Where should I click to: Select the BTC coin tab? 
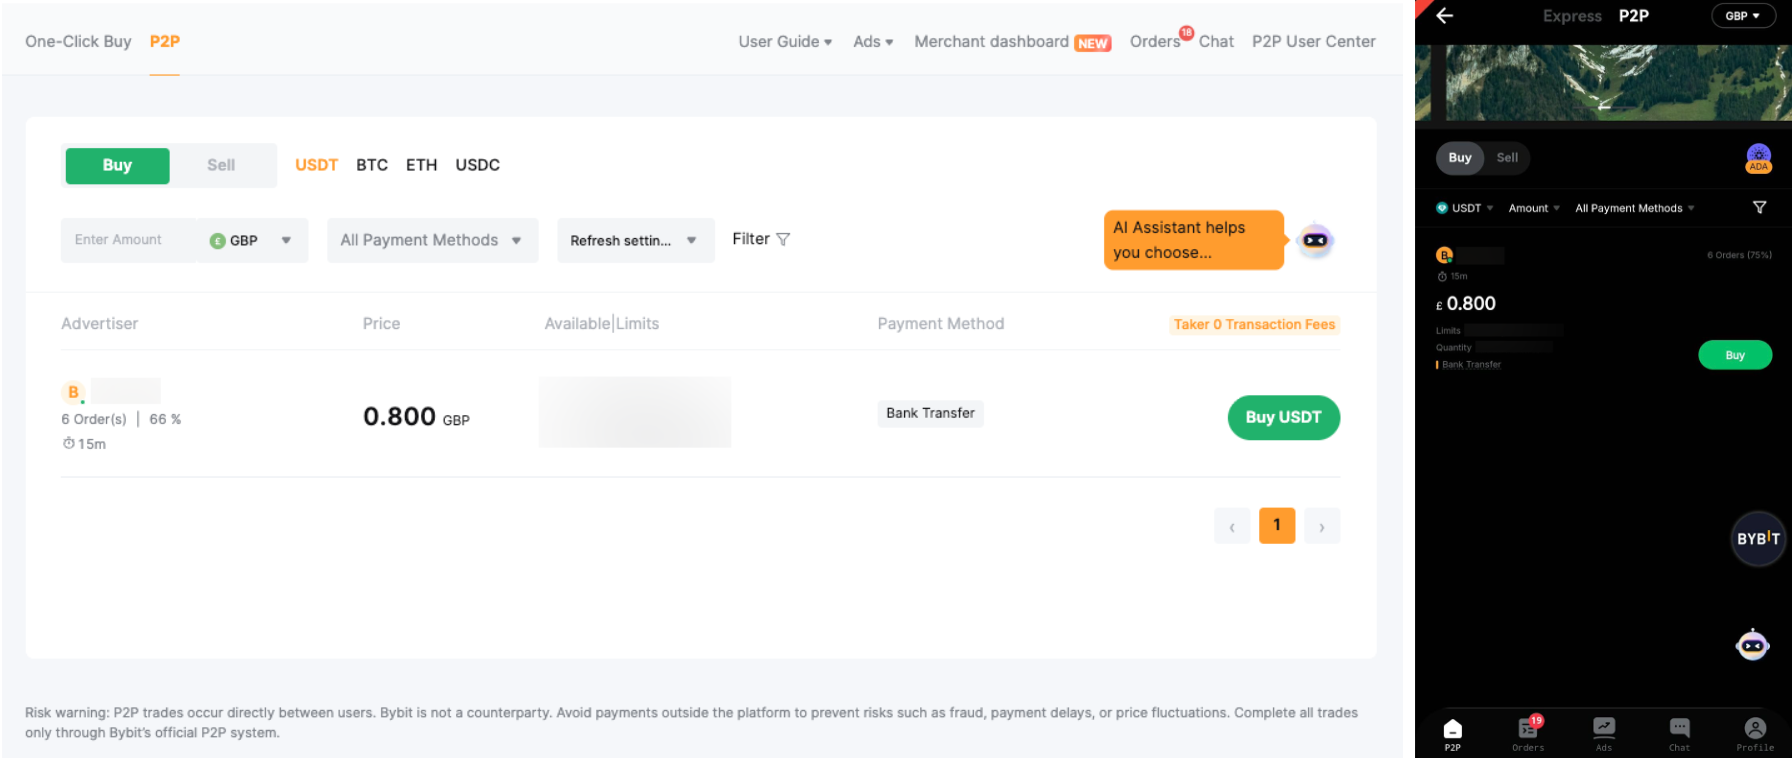point(371,165)
